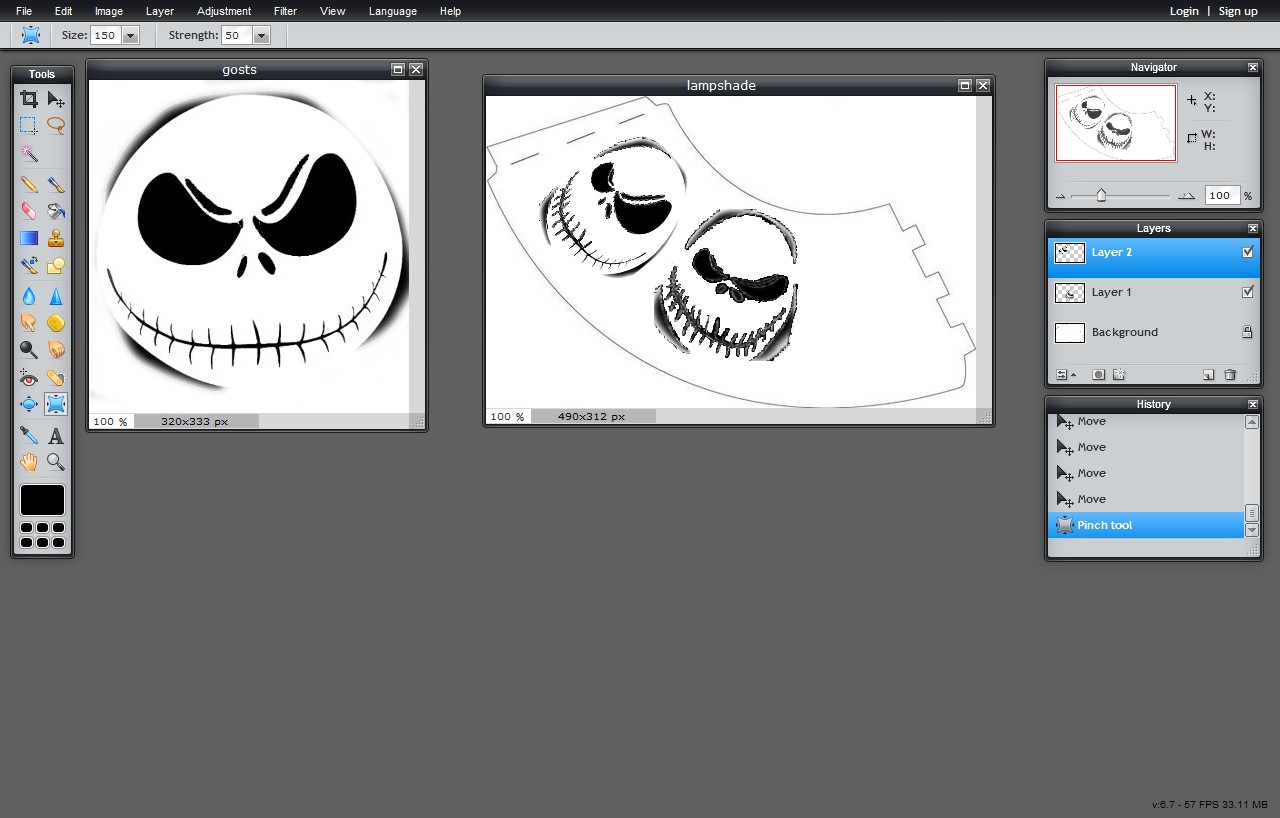
Task: Select Layer 1 in Layers panel
Action: pyautogui.click(x=1153, y=293)
